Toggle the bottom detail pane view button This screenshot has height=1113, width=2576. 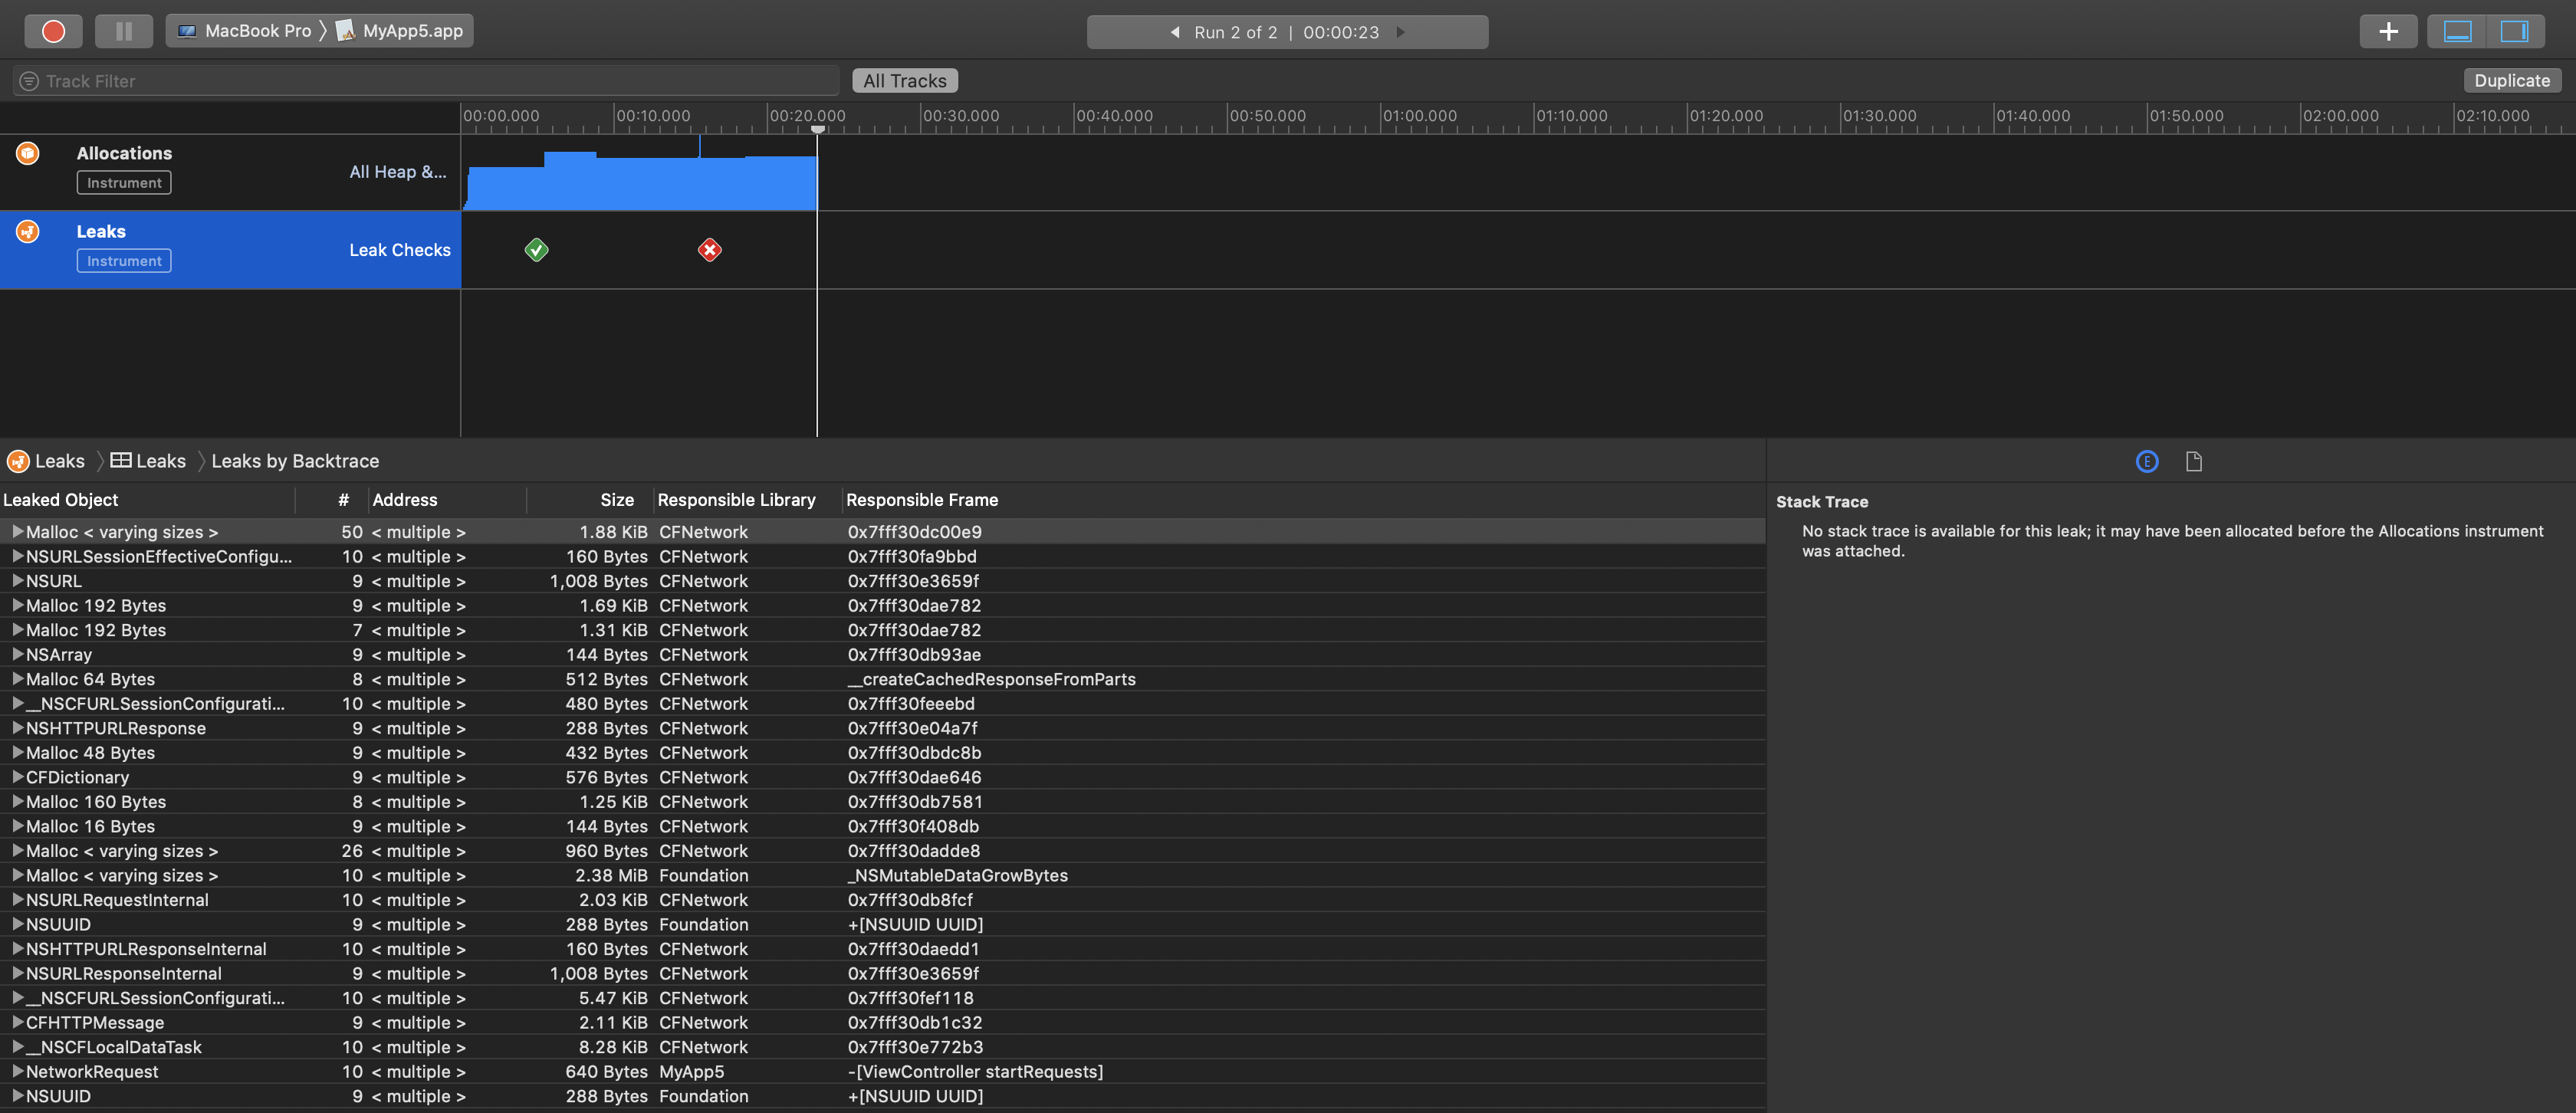[x=2457, y=31]
